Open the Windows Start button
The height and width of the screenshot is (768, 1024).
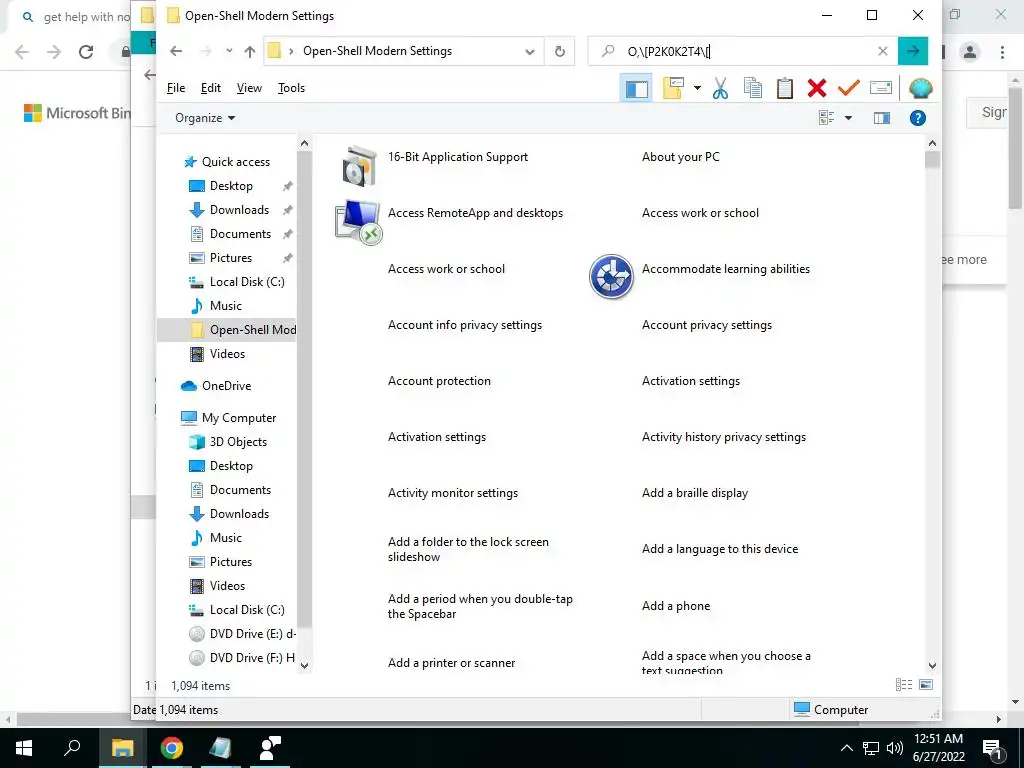(x=24, y=748)
